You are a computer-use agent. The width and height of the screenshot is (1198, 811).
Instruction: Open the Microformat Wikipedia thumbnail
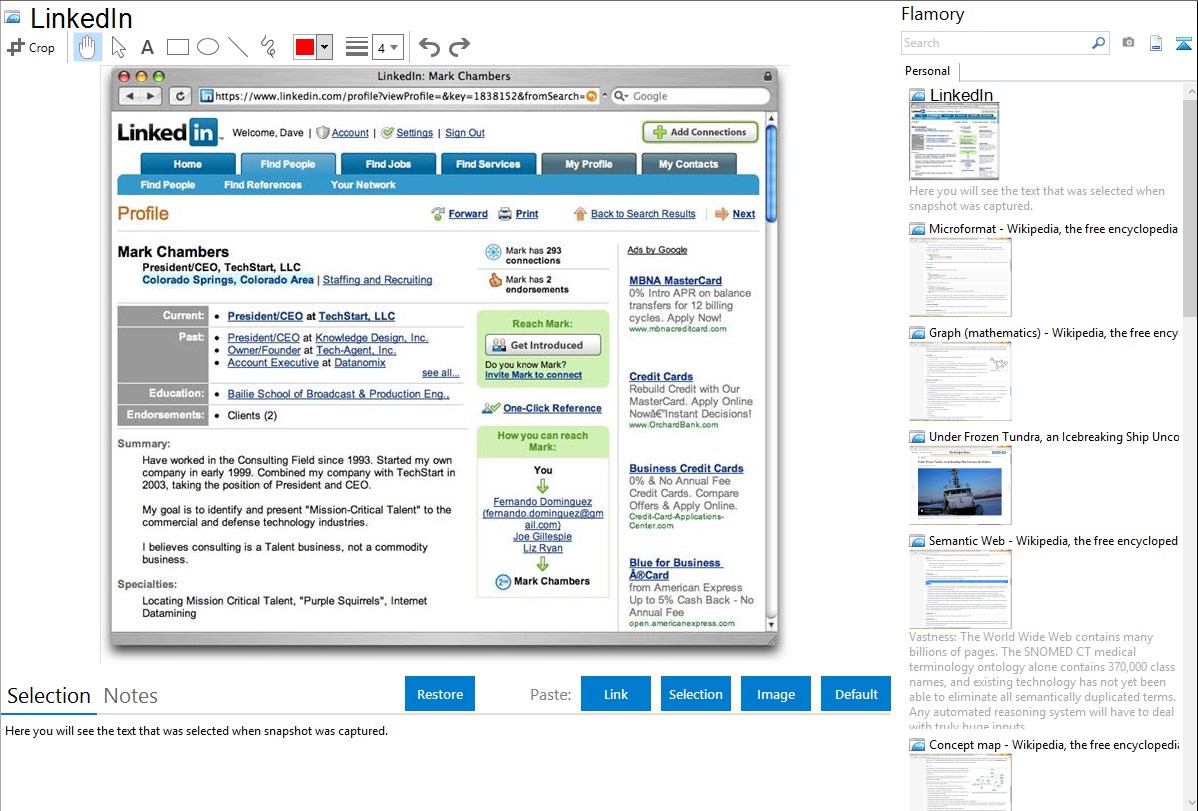coord(960,277)
